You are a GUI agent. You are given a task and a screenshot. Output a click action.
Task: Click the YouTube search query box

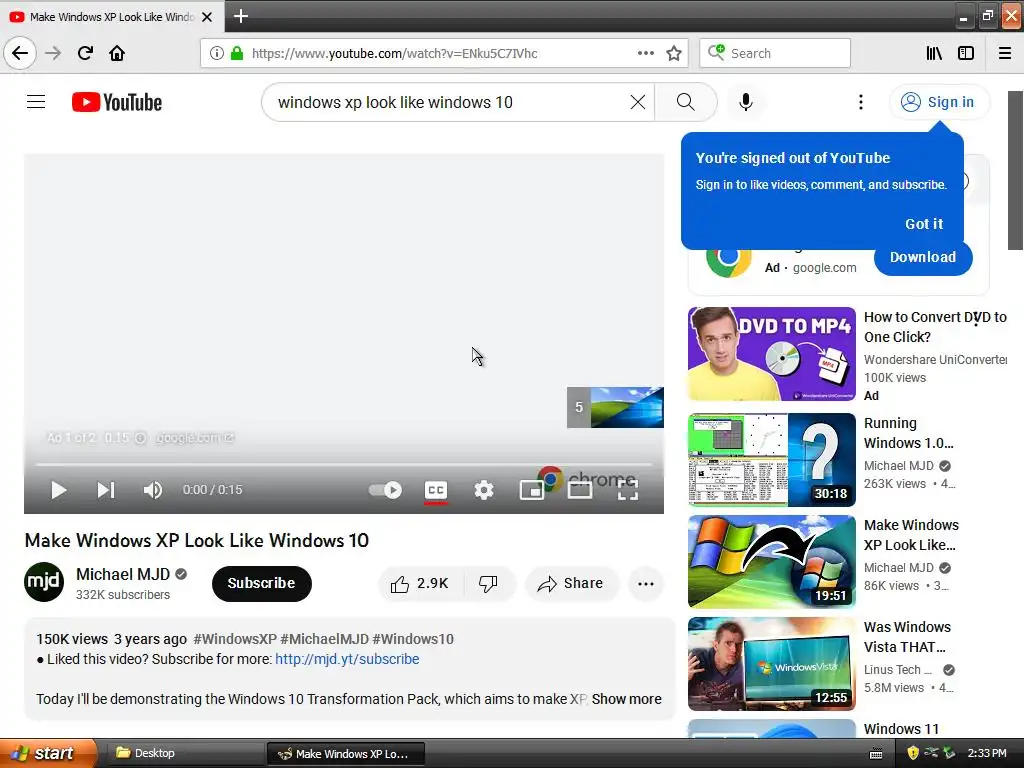click(x=451, y=102)
